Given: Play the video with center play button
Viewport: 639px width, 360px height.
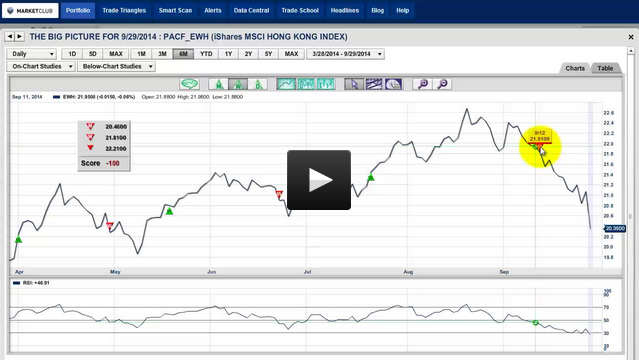Looking at the screenshot, I should click(319, 180).
